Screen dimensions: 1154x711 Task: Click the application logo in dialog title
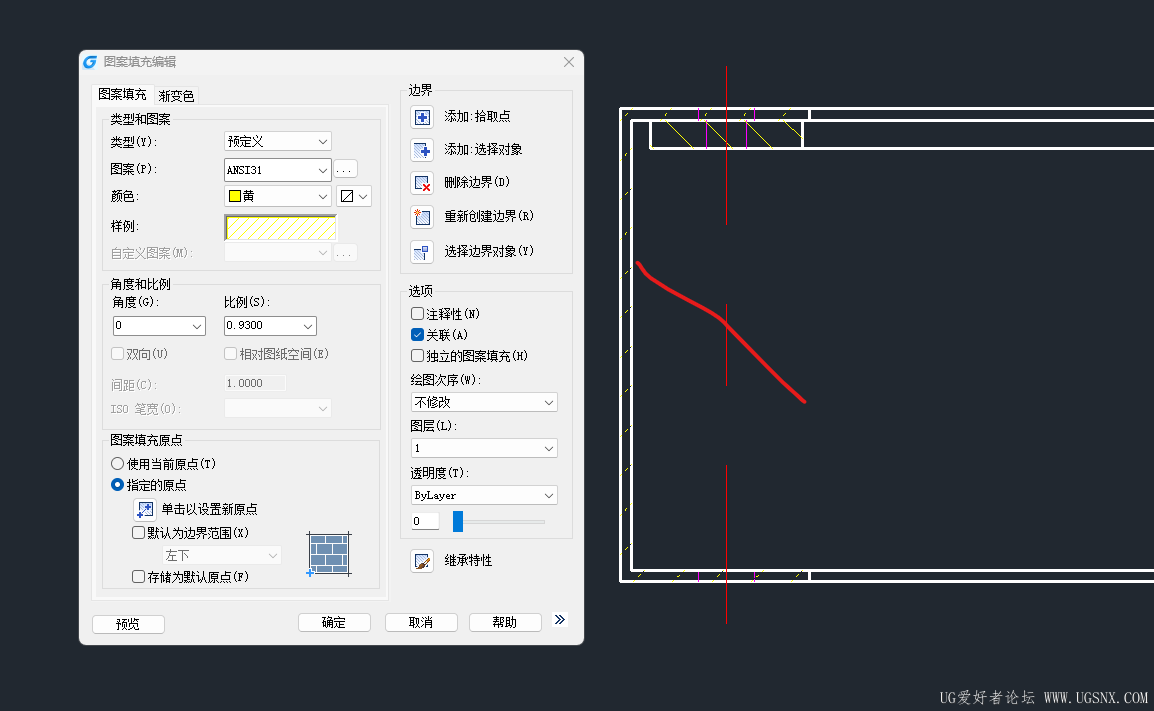pos(90,62)
